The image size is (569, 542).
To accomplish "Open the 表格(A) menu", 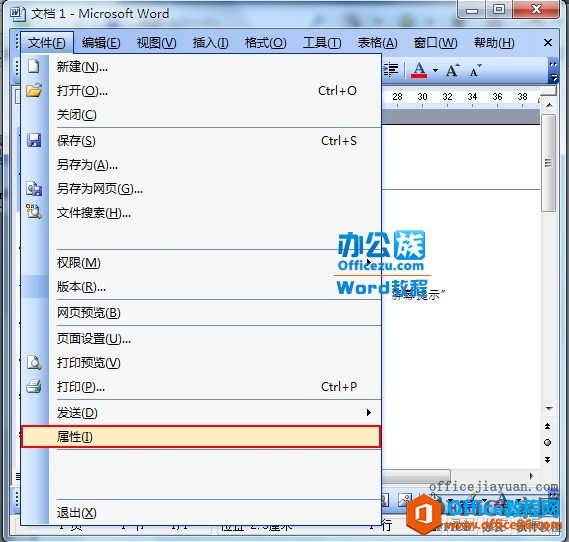I will 377,43.
